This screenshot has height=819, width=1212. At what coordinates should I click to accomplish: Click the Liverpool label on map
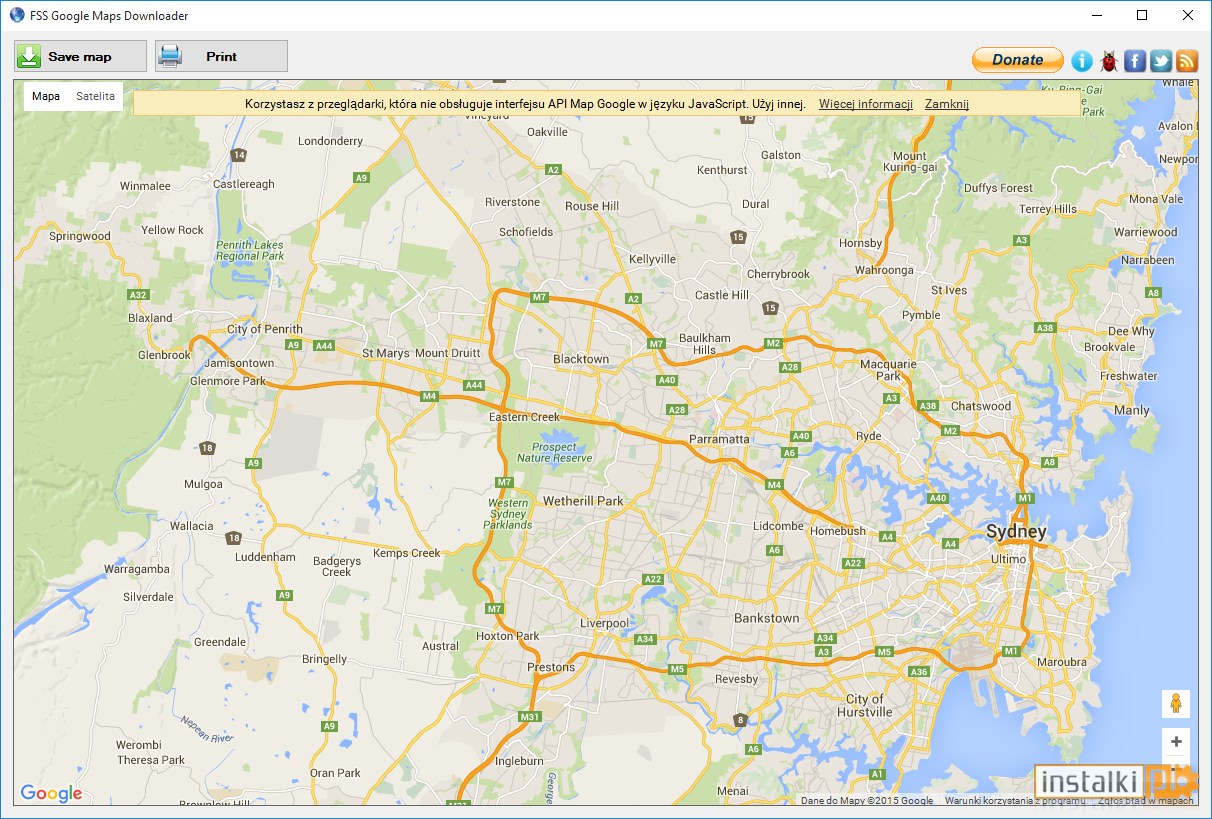point(604,623)
